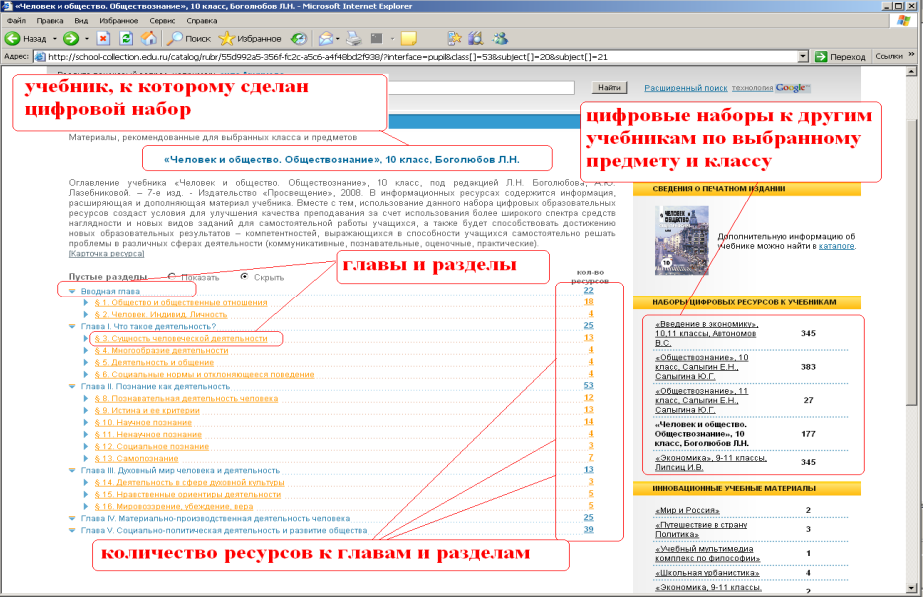
Task: Click the star-burst toolbar icon near Messenger
Action: pyautogui.click(x=454, y=39)
